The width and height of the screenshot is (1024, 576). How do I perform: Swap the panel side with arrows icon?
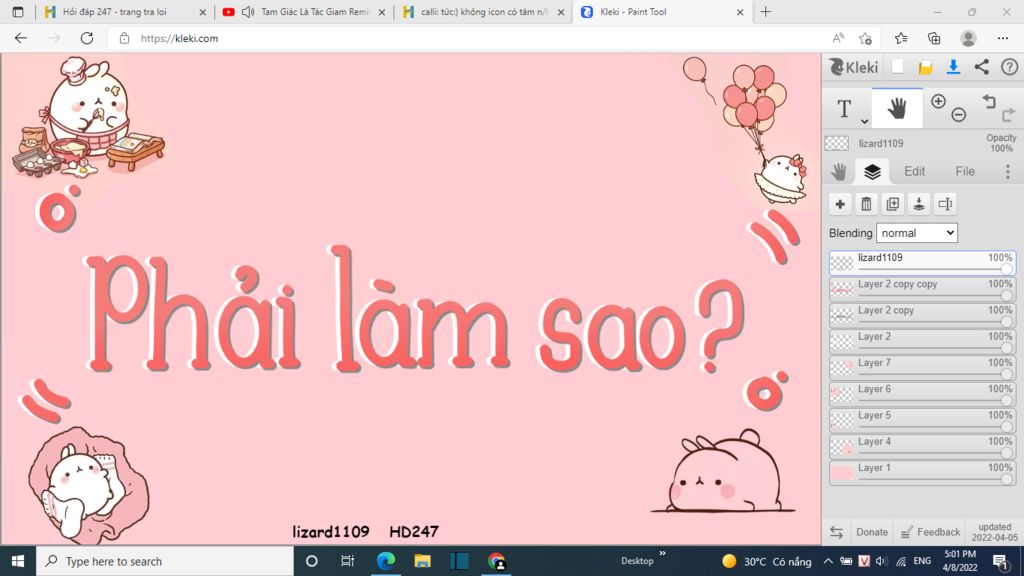[837, 532]
